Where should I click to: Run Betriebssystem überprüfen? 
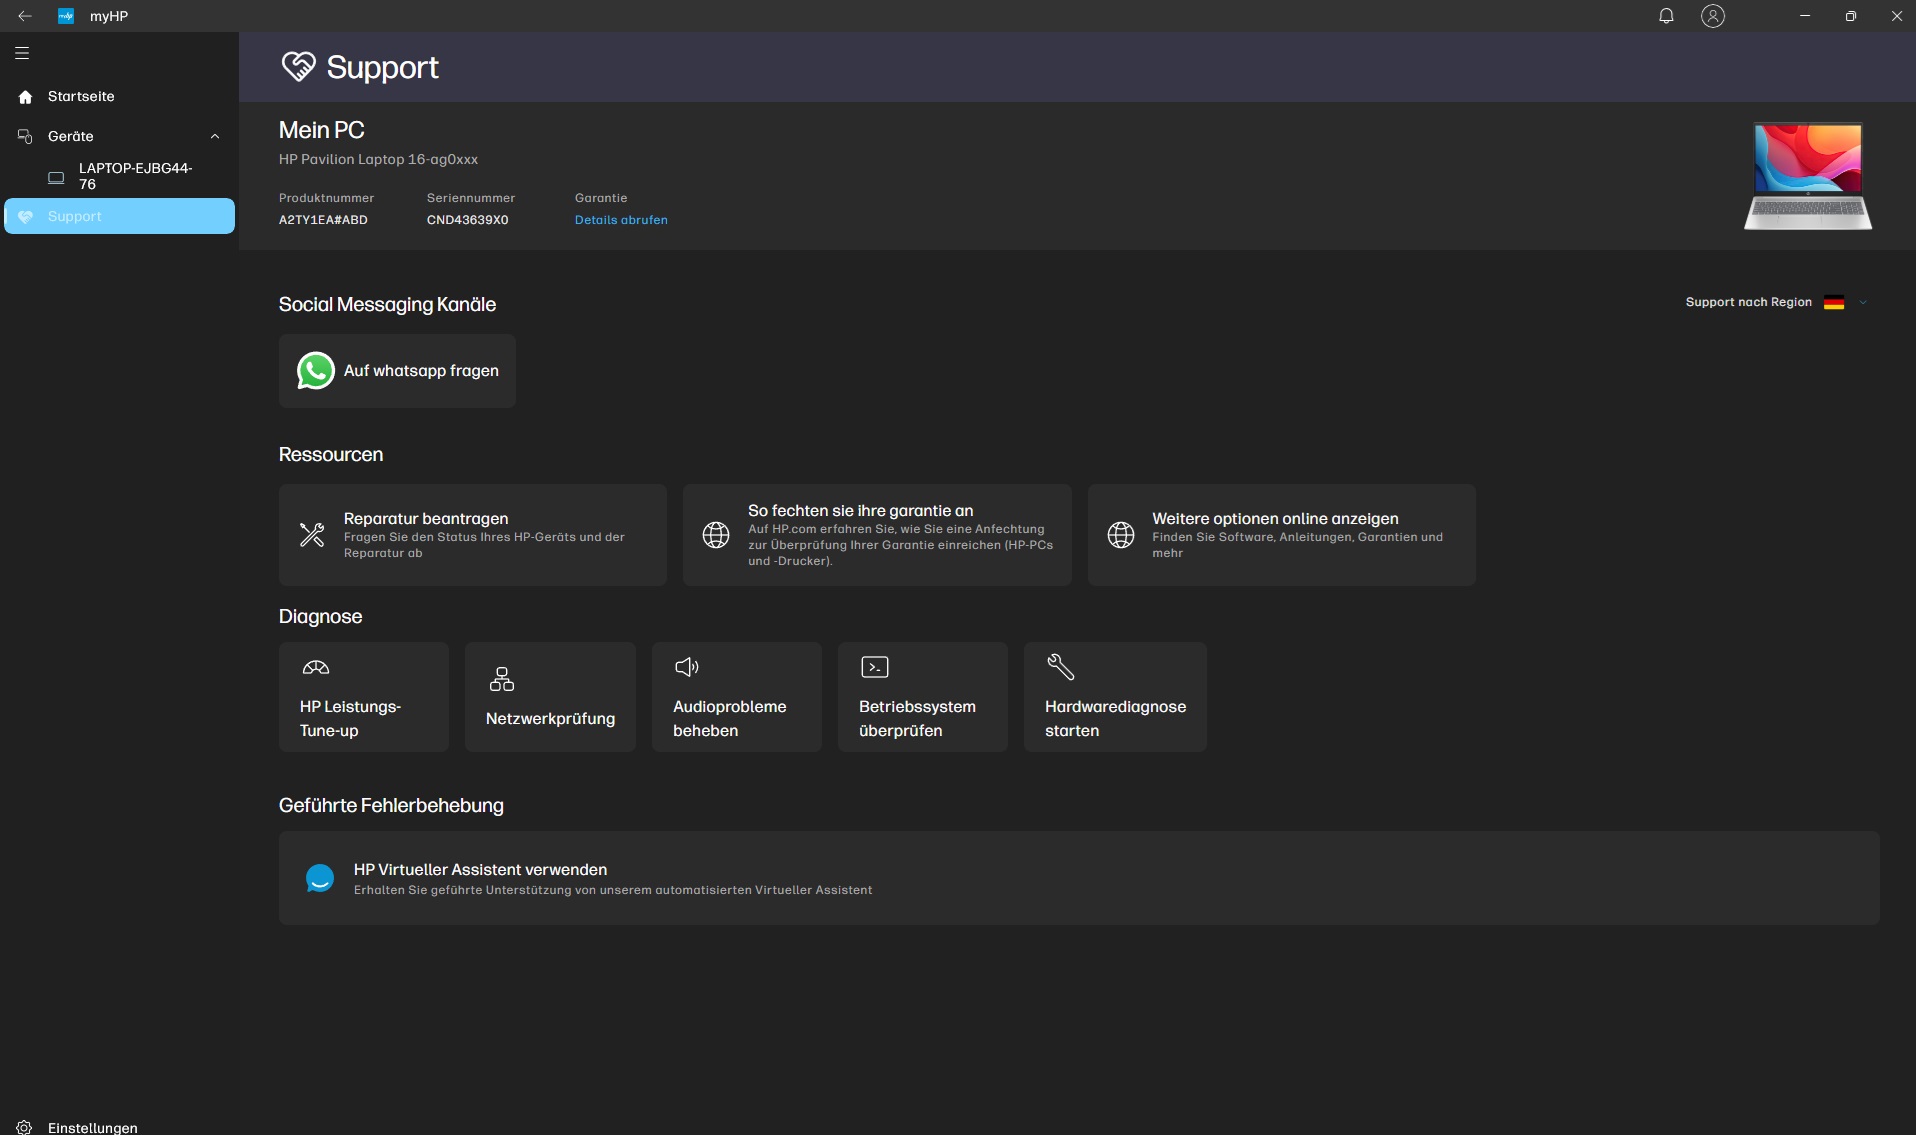pos(923,697)
